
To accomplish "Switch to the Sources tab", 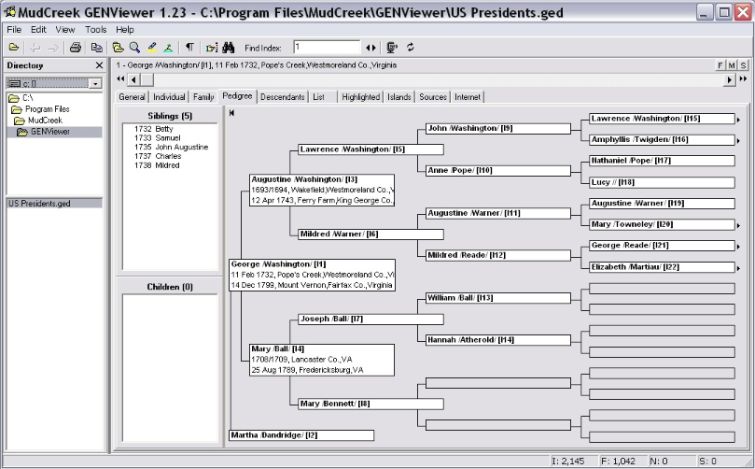I will (433, 97).
